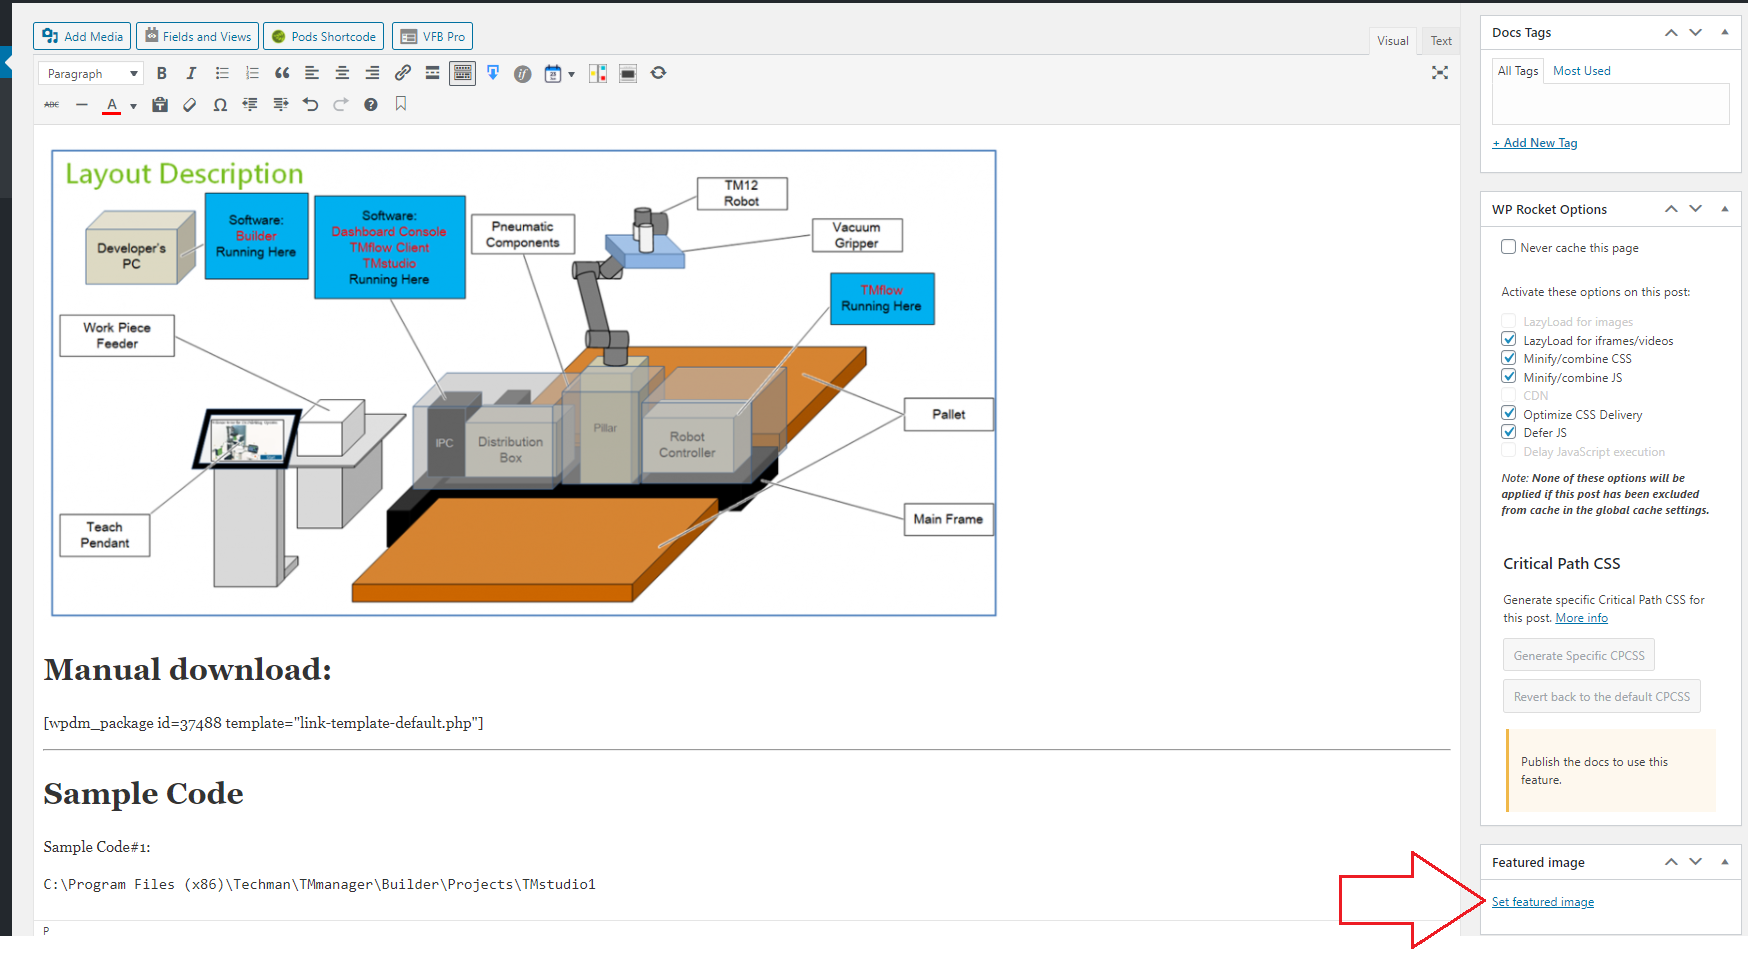Toggle Optimize CSS Delivery option
This screenshot has width=1748, height=968.
[1509, 413]
